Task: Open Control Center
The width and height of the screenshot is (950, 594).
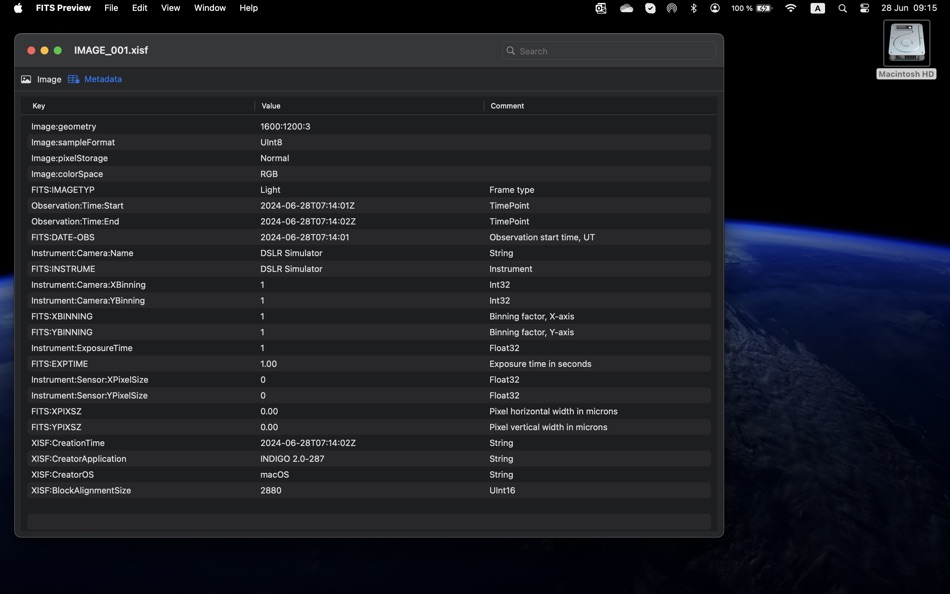Action: pos(865,8)
